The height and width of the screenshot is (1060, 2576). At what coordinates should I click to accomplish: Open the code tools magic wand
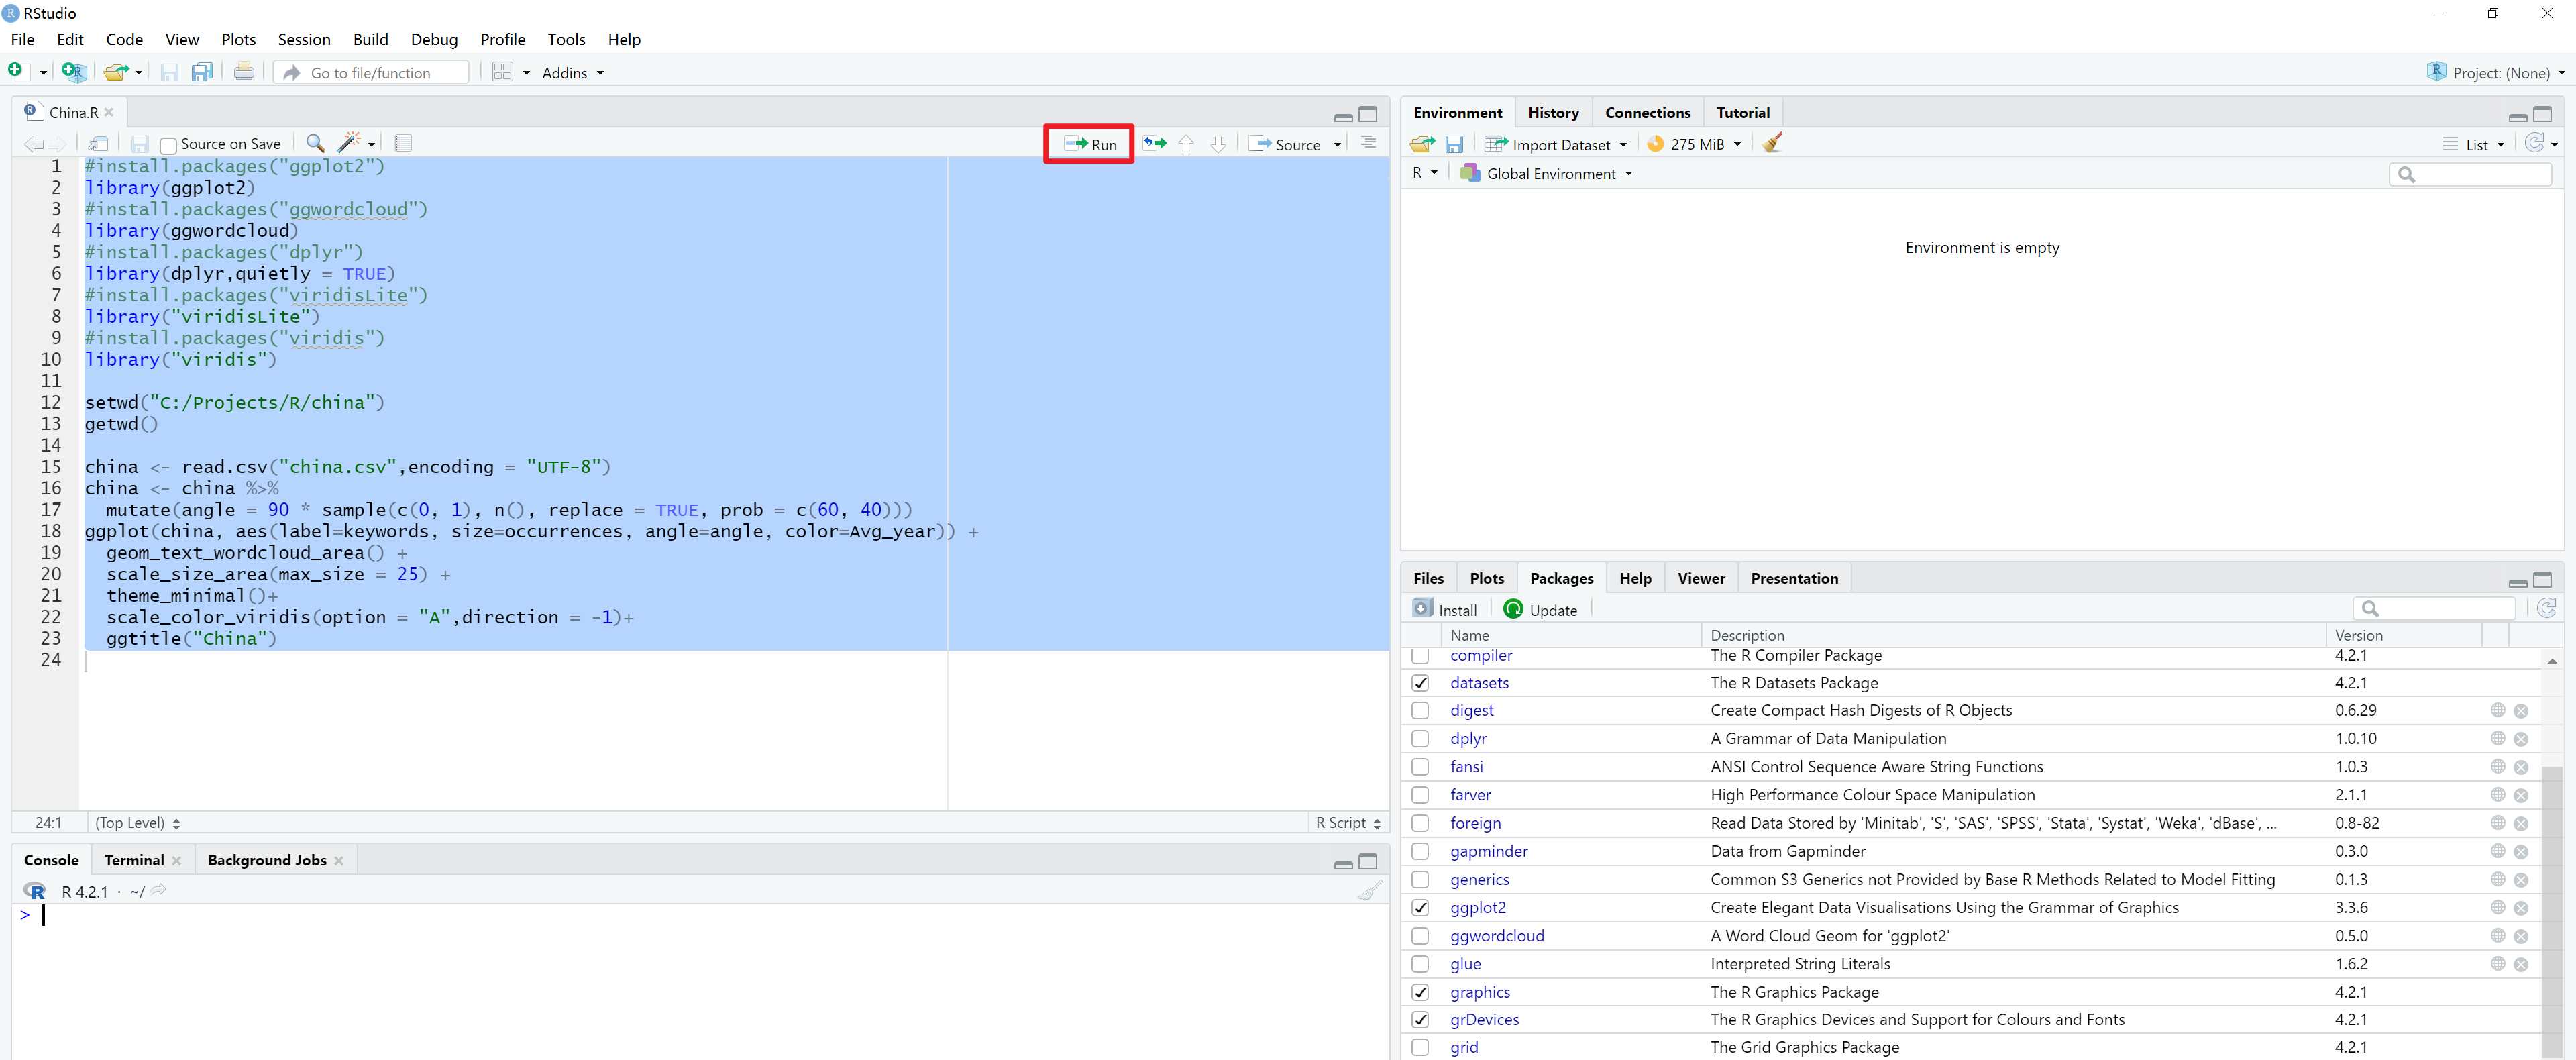click(350, 143)
